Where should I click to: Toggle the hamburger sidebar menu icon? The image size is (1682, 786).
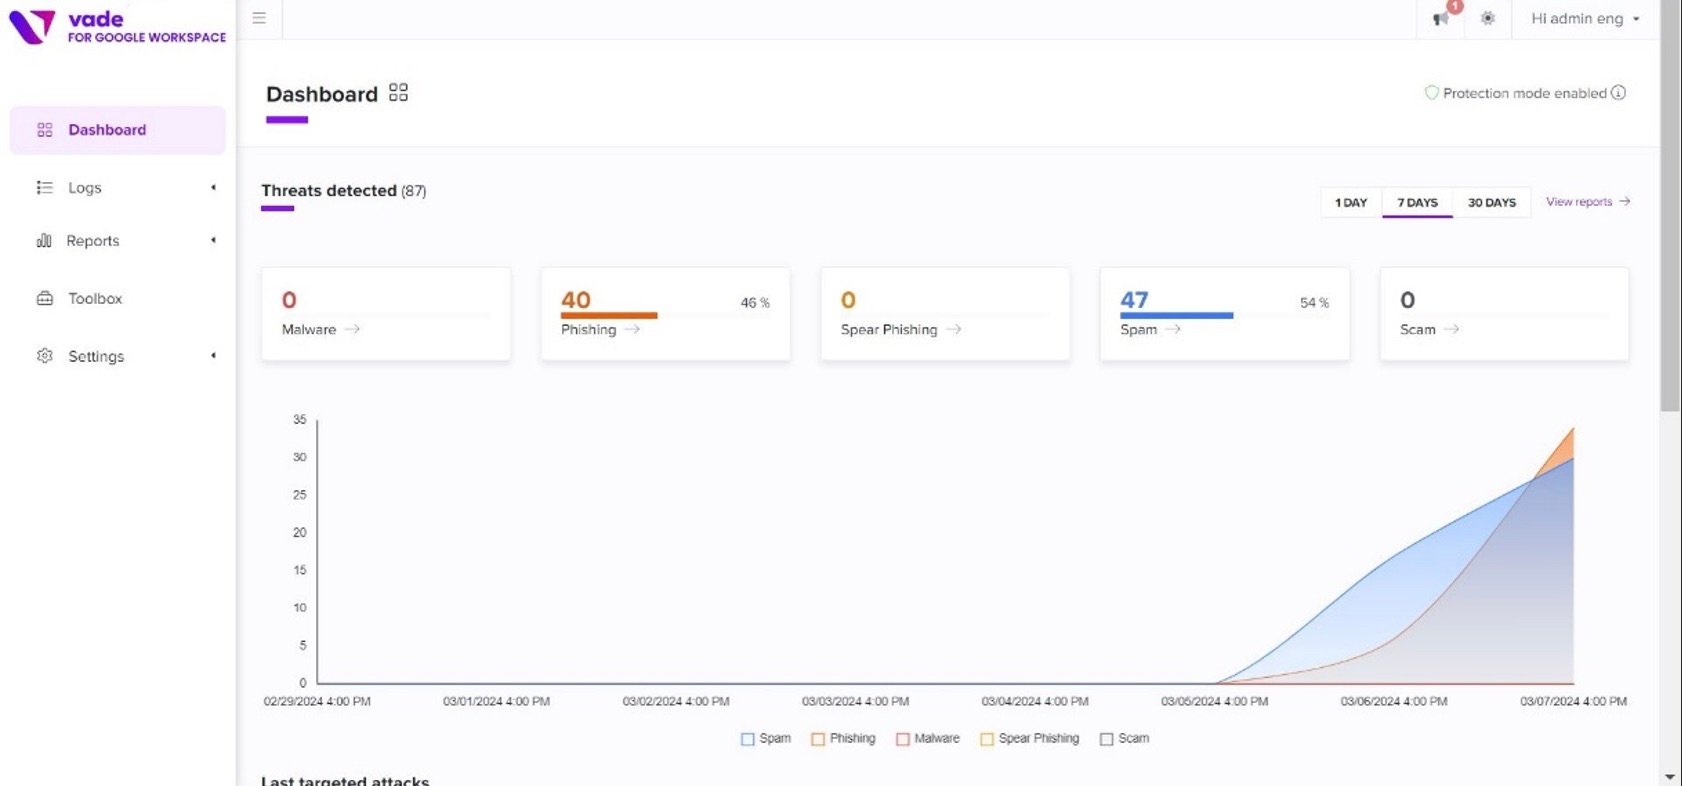[x=259, y=18]
